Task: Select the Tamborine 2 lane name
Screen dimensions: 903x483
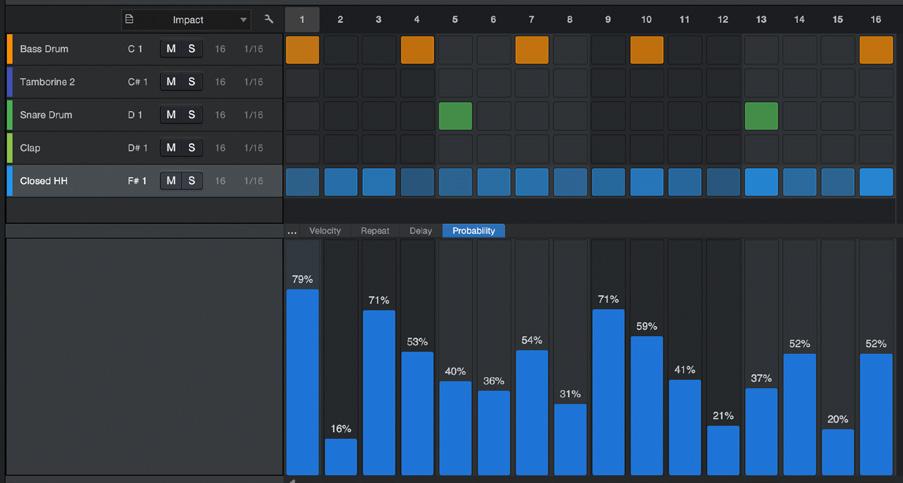Action: tap(47, 82)
